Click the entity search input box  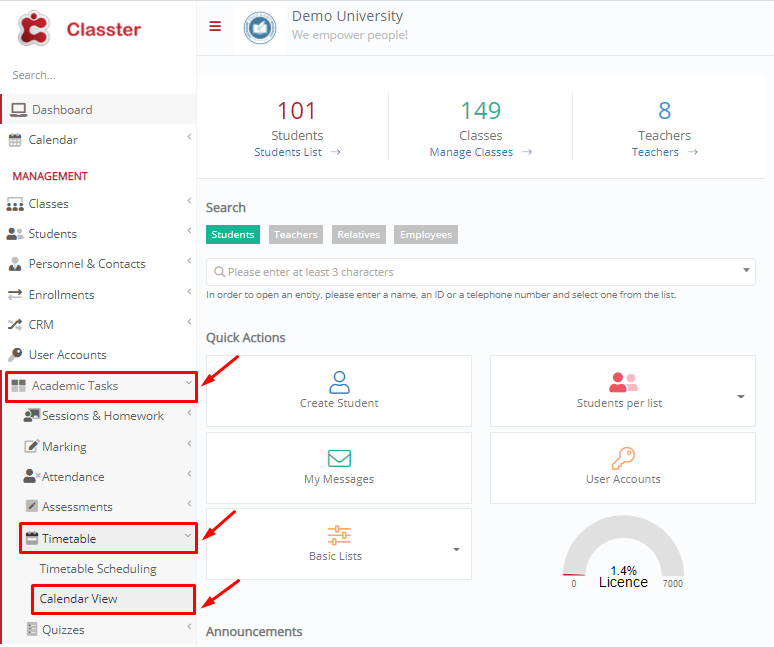click(x=481, y=272)
